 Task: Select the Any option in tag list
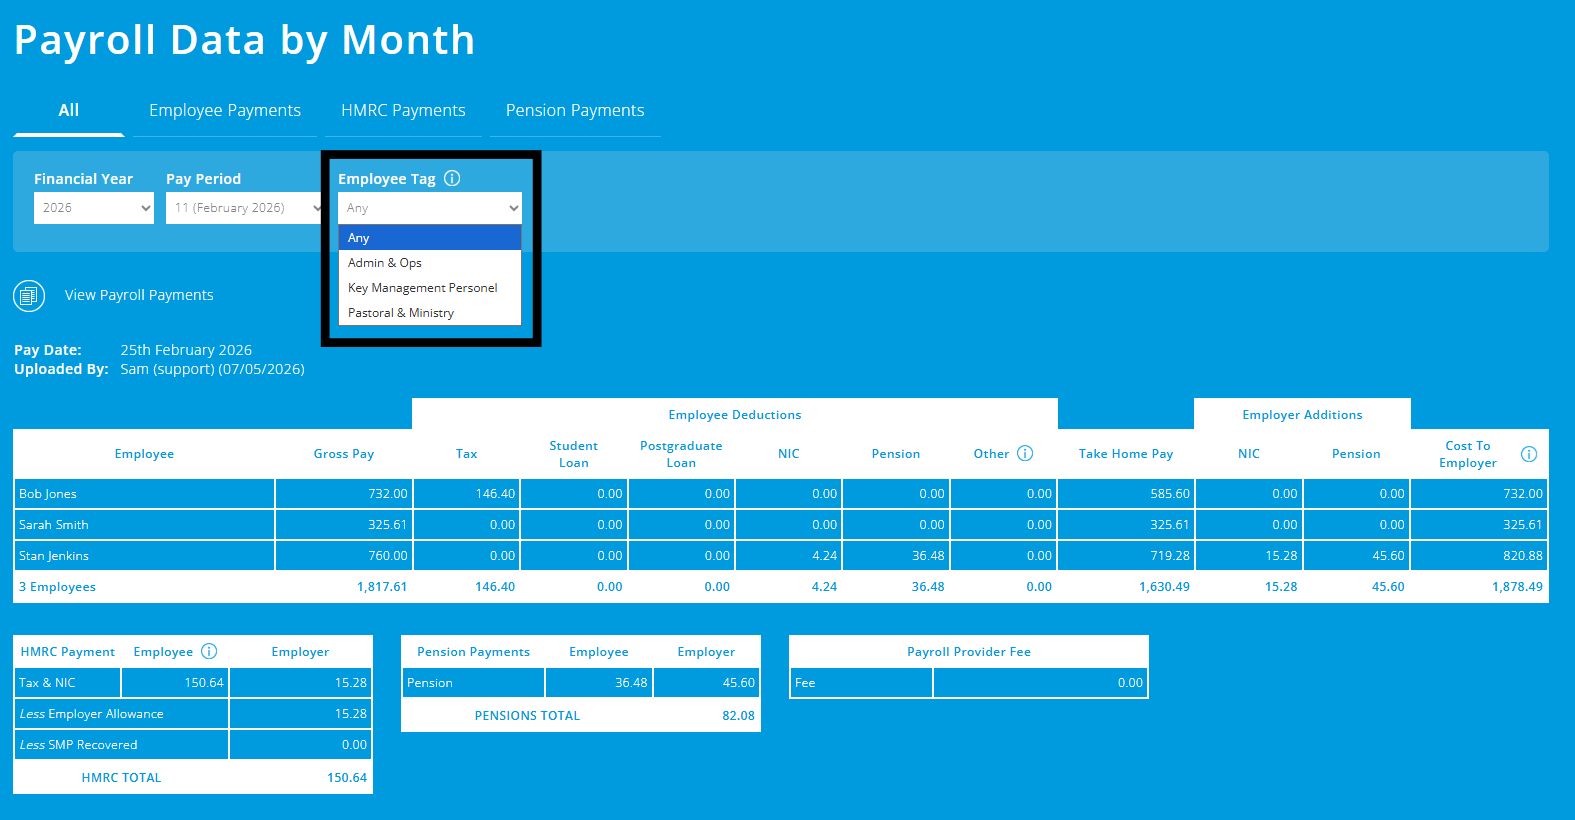tap(430, 238)
